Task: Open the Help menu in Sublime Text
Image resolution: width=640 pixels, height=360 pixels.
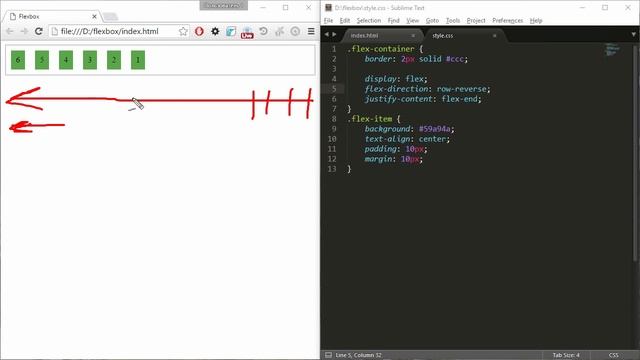Action: pyautogui.click(x=536, y=20)
